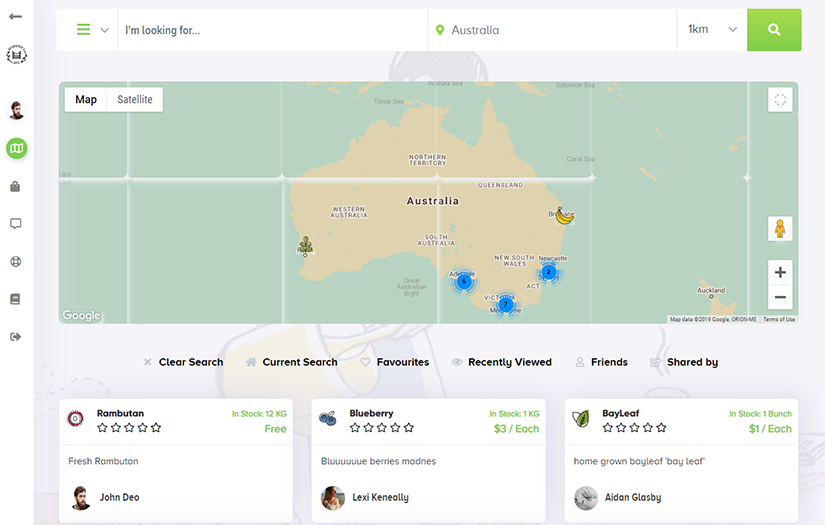
Task: Open Aidan Glasby's avatar
Action: (586, 498)
